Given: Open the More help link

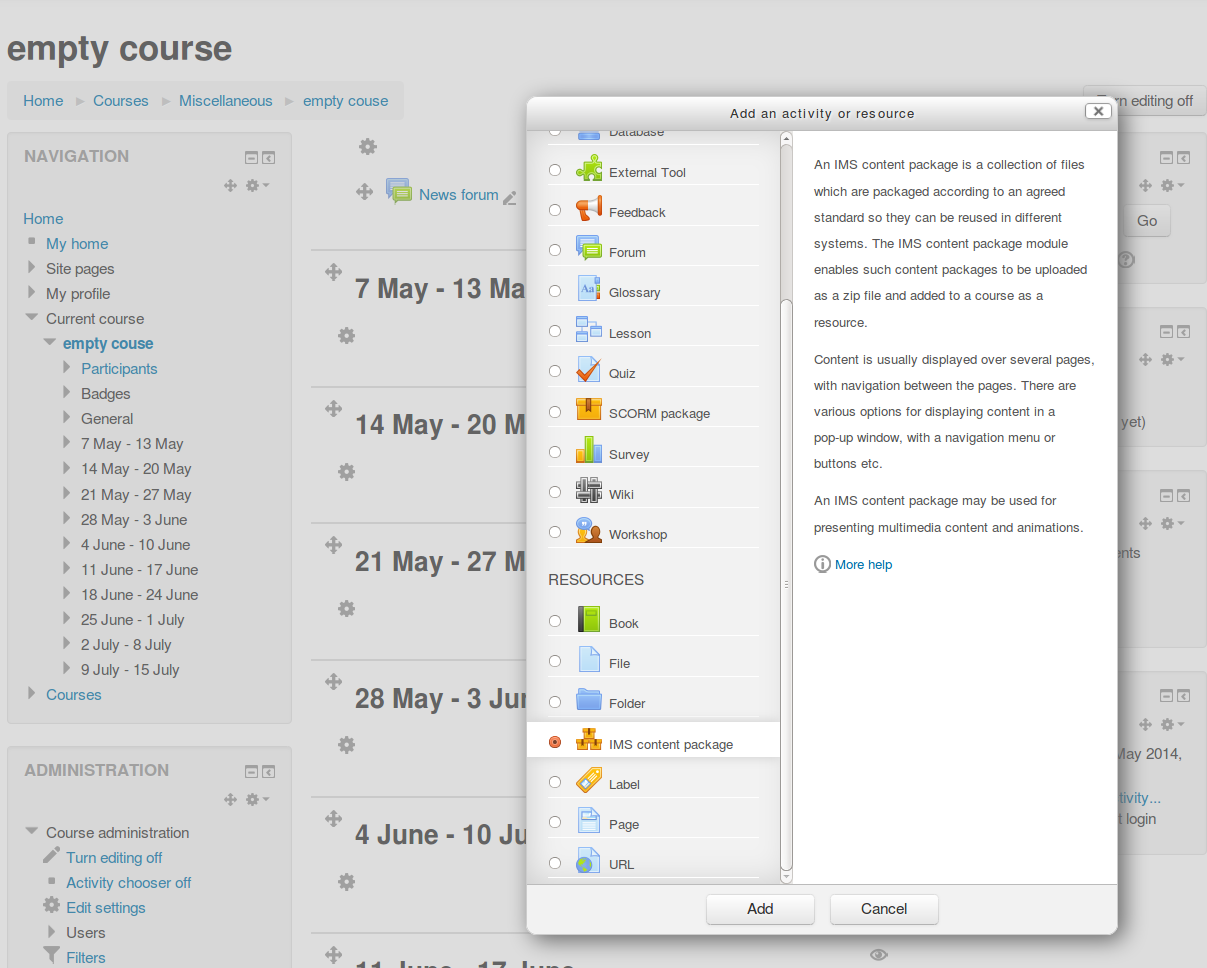Looking at the screenshot, I should pos(863,565).
